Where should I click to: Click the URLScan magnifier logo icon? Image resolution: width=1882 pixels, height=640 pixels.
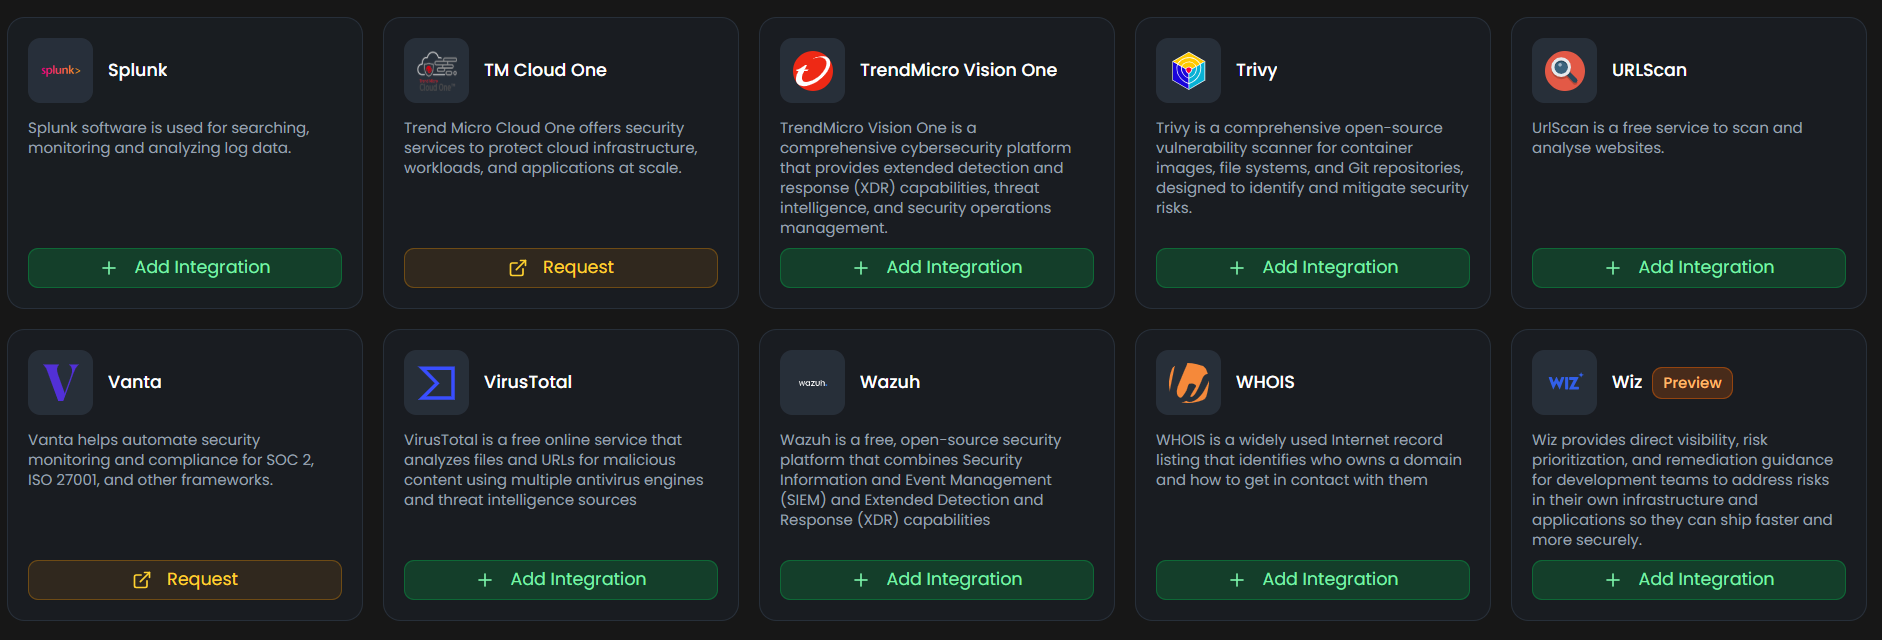1564,70
